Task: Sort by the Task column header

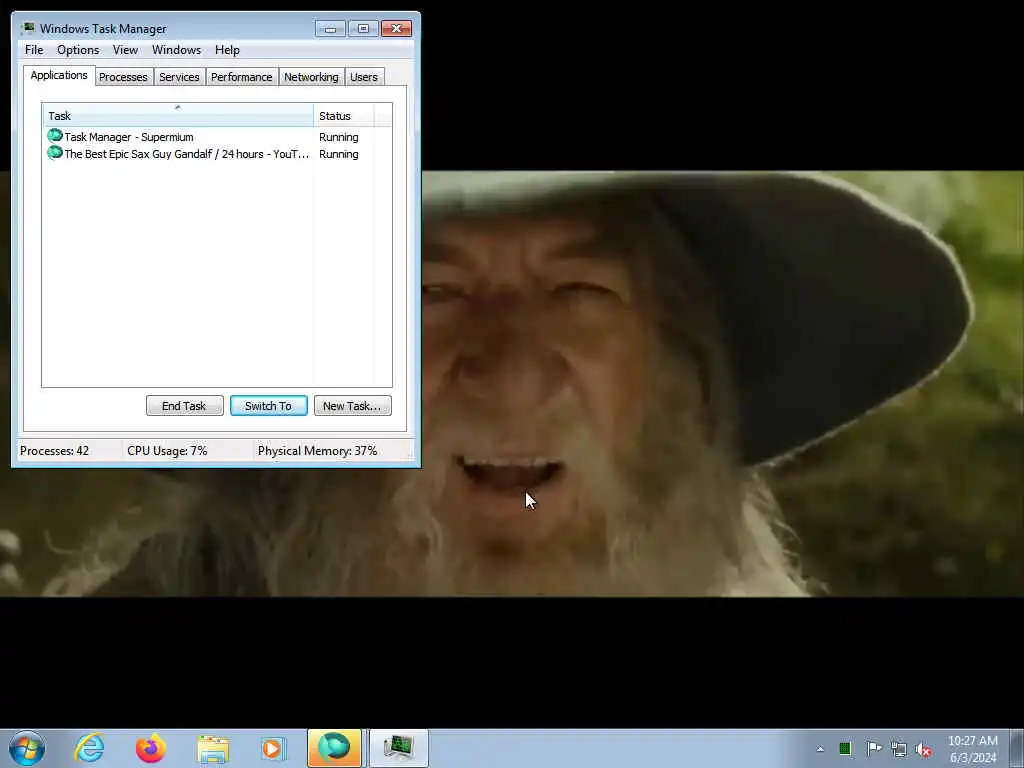Action: (x=178, y=116)
